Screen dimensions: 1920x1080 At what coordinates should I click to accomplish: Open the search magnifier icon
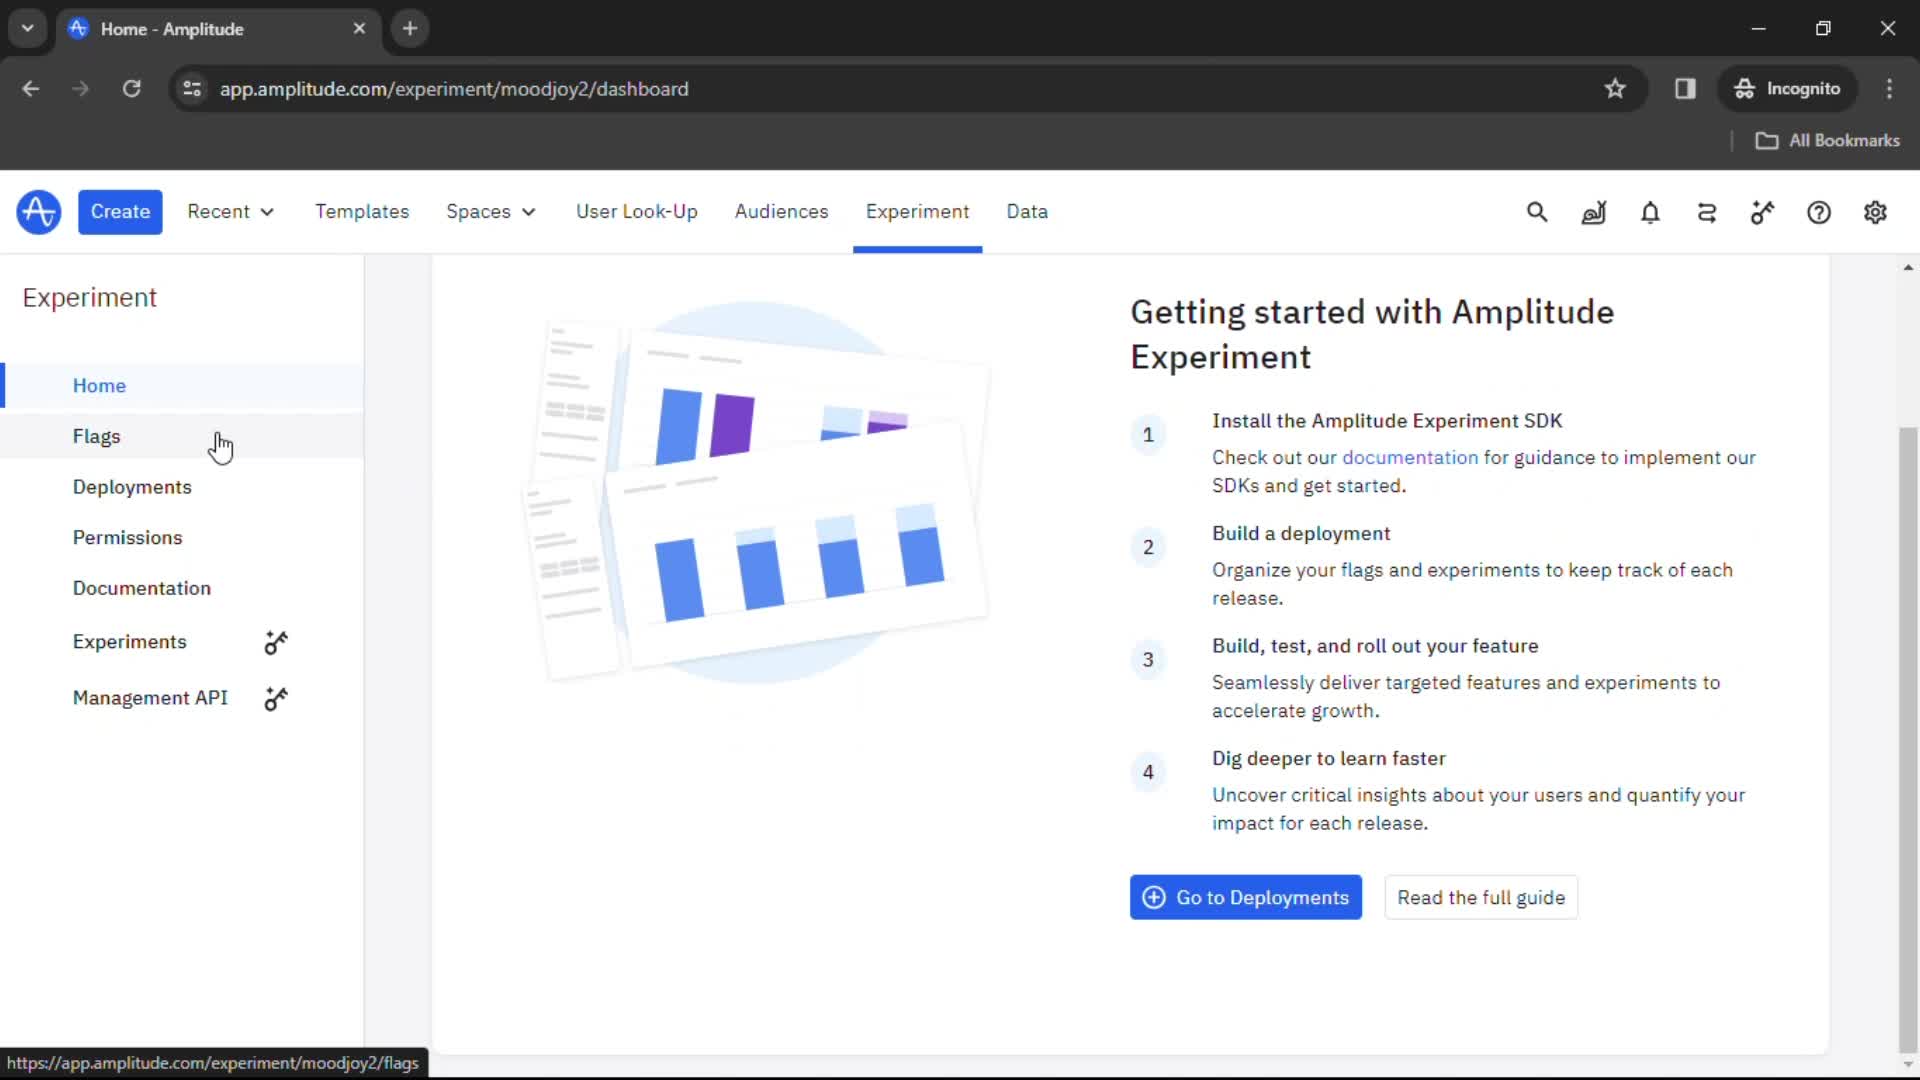click(1537, 212)
